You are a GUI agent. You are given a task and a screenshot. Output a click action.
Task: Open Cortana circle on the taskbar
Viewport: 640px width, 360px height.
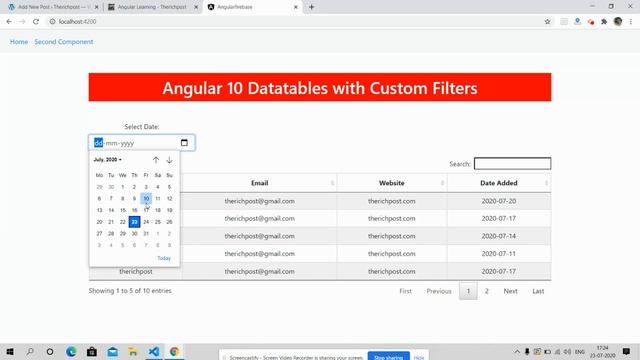(50, 351)
